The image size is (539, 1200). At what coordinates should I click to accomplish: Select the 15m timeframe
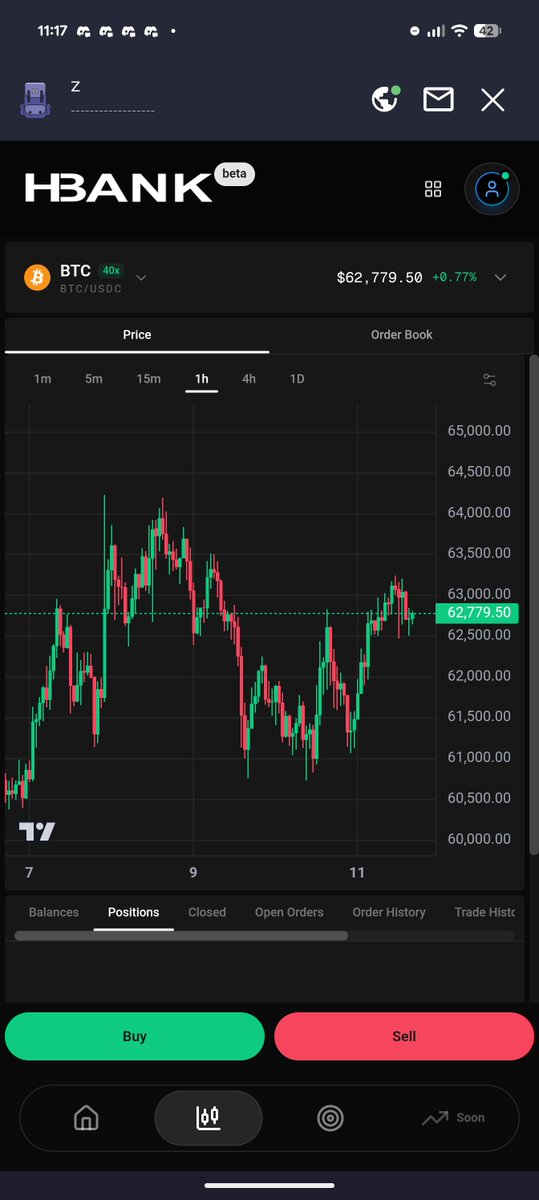pyautogui.click(x=148, y=379)
